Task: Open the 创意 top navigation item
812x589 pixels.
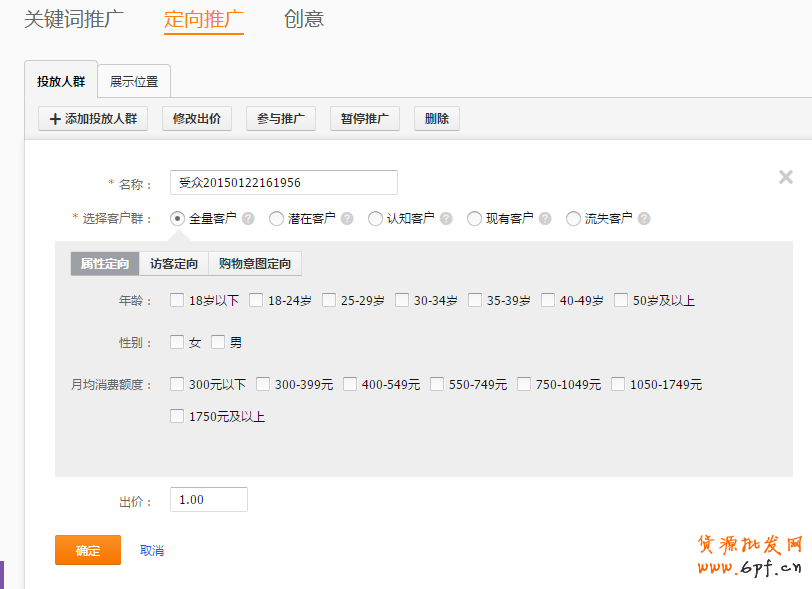Action: pyautogui.click(x=304, y=19)
